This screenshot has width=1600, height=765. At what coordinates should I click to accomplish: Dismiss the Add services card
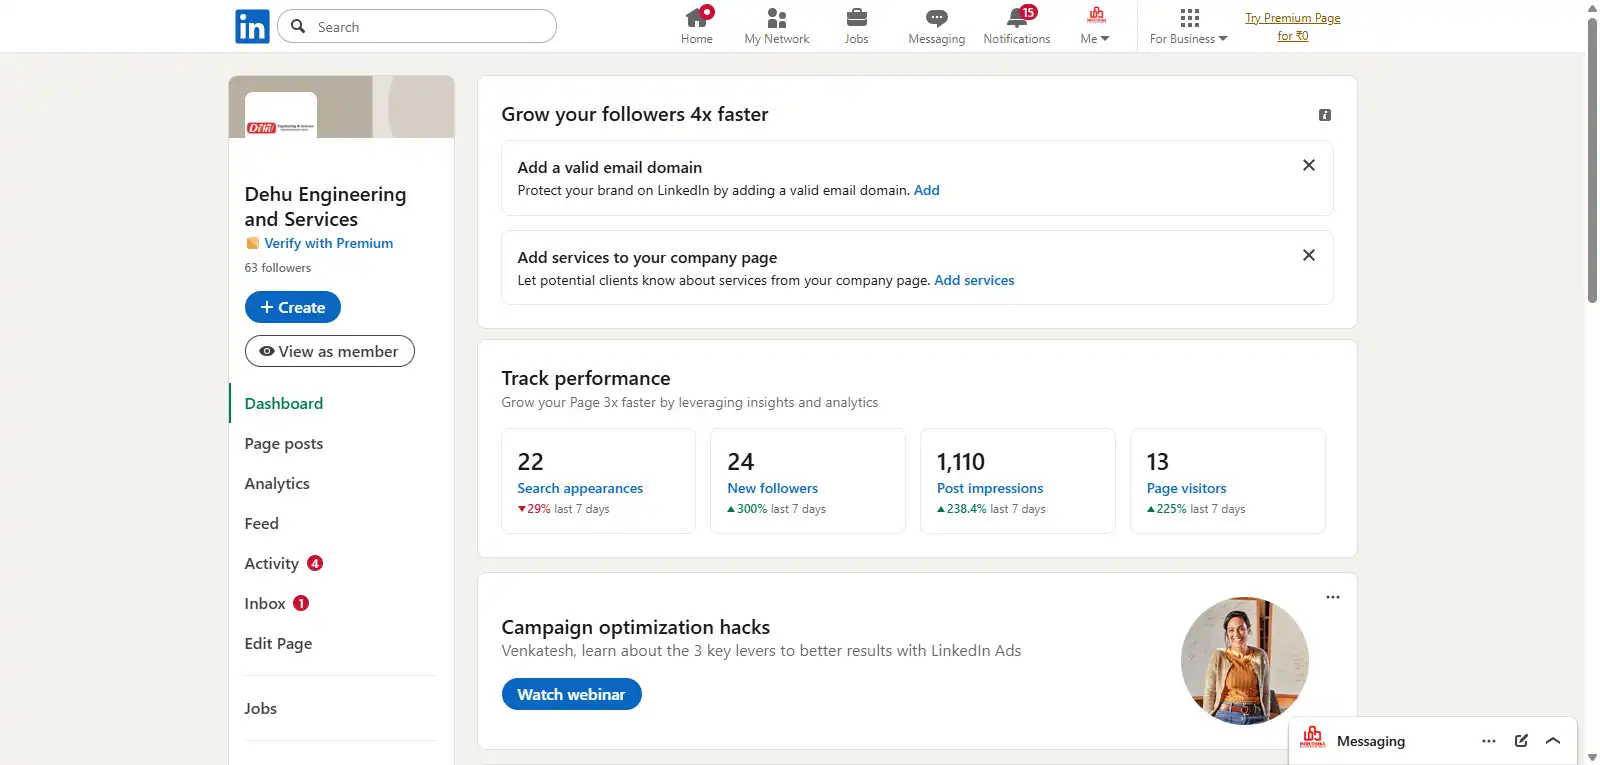[x=1309, y=255]
